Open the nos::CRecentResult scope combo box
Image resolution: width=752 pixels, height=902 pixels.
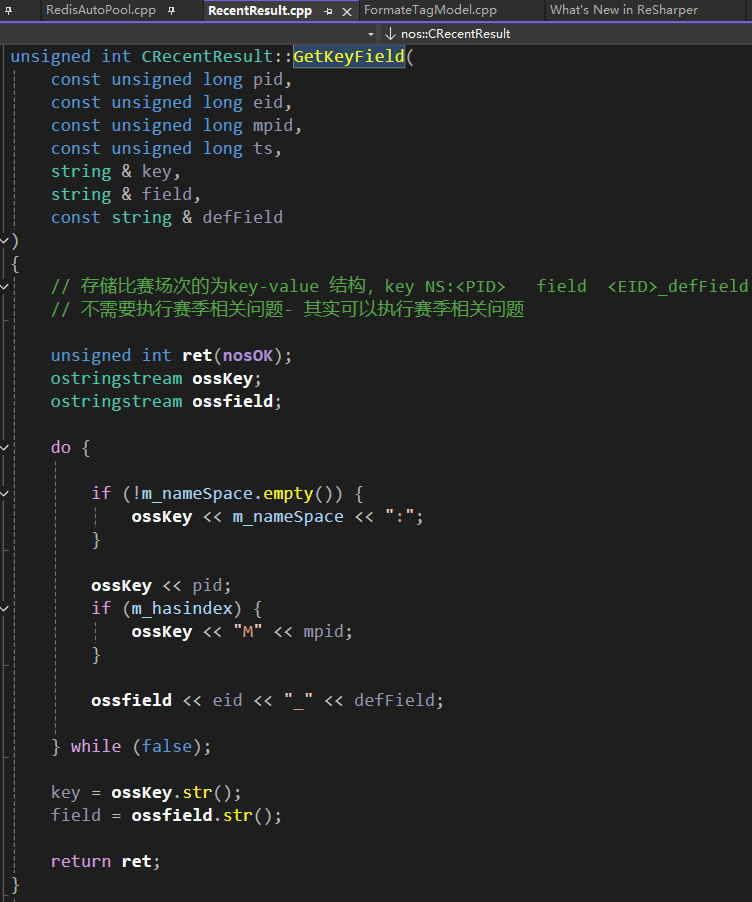point(455,34)
